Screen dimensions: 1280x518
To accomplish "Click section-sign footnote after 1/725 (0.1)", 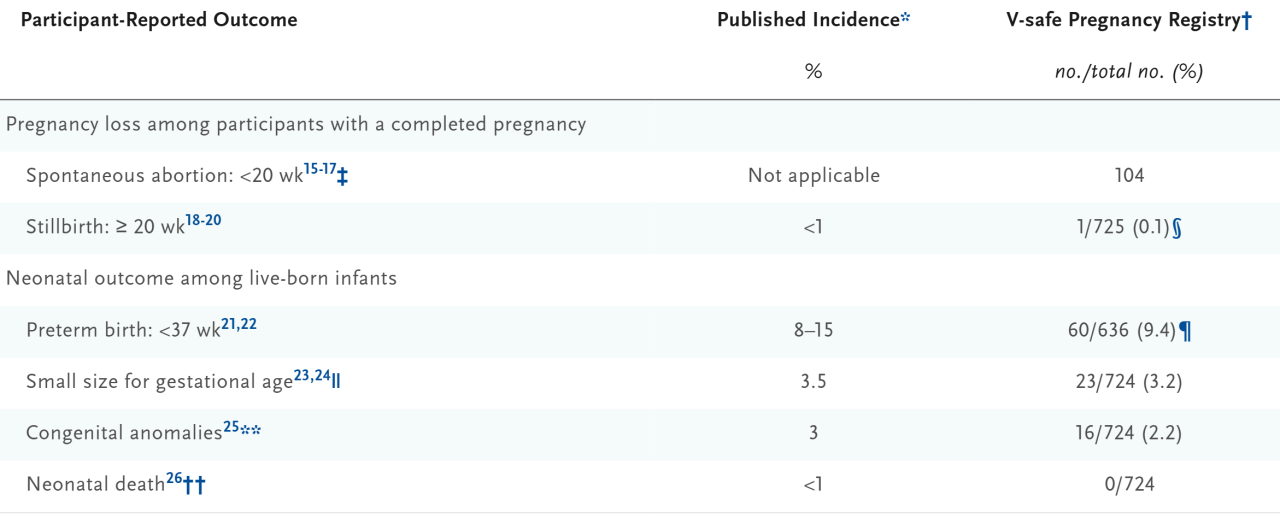I will 1176,228.
